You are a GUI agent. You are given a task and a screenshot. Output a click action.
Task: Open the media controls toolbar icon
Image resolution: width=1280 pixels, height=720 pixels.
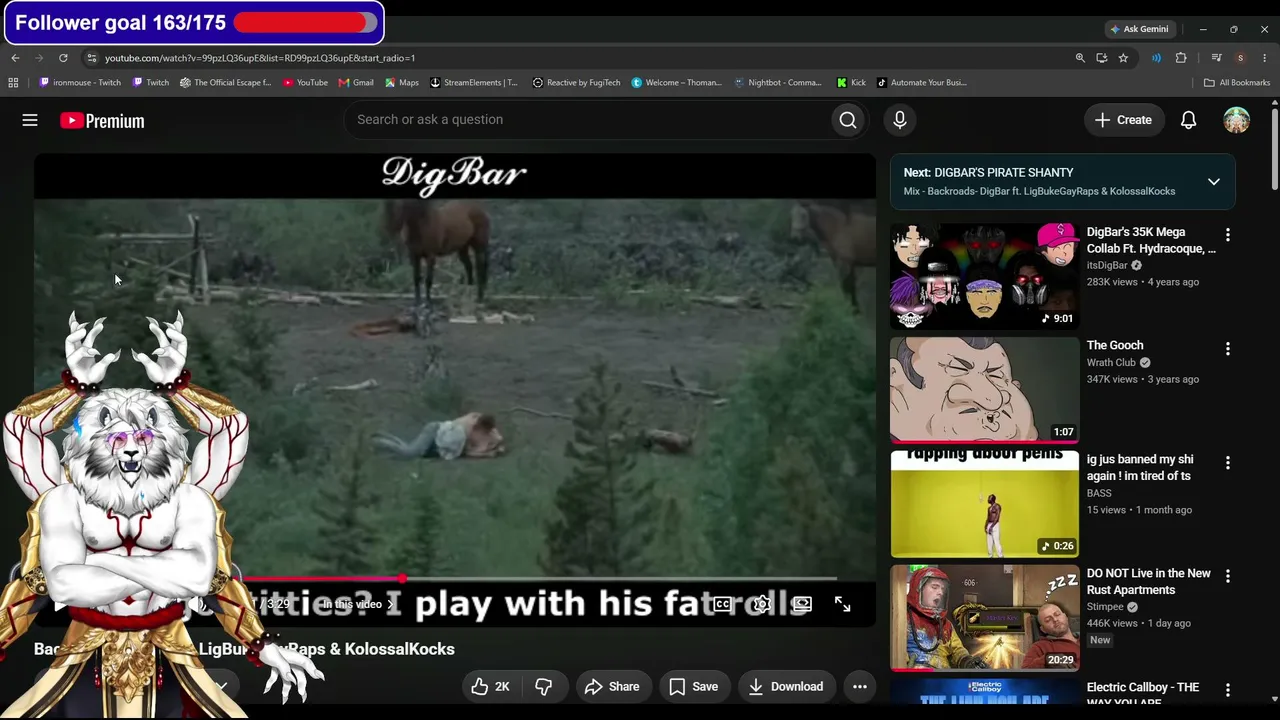point(1217,58)
